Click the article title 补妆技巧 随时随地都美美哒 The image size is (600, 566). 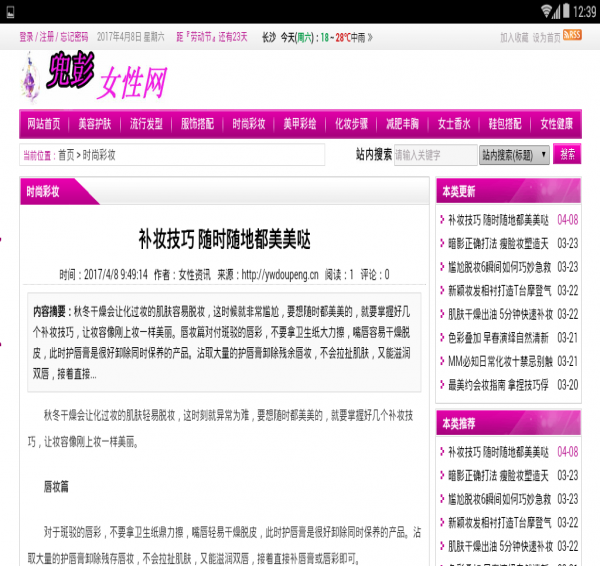click(225, 239)
